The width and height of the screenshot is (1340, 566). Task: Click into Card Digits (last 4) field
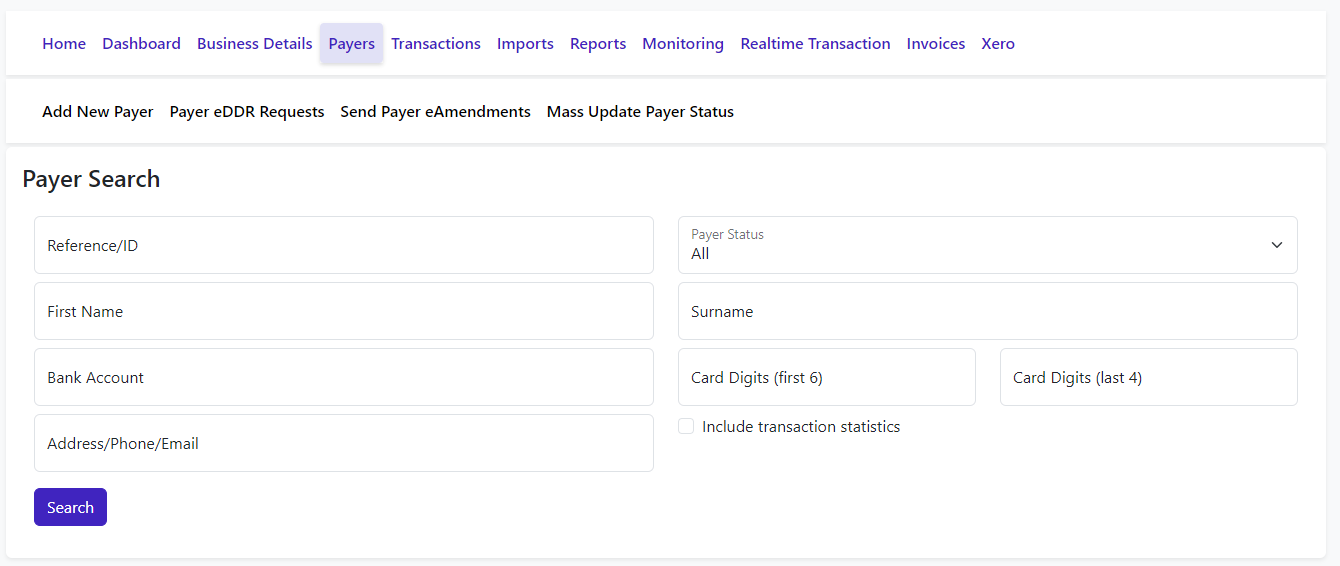tap(1148, 377)
